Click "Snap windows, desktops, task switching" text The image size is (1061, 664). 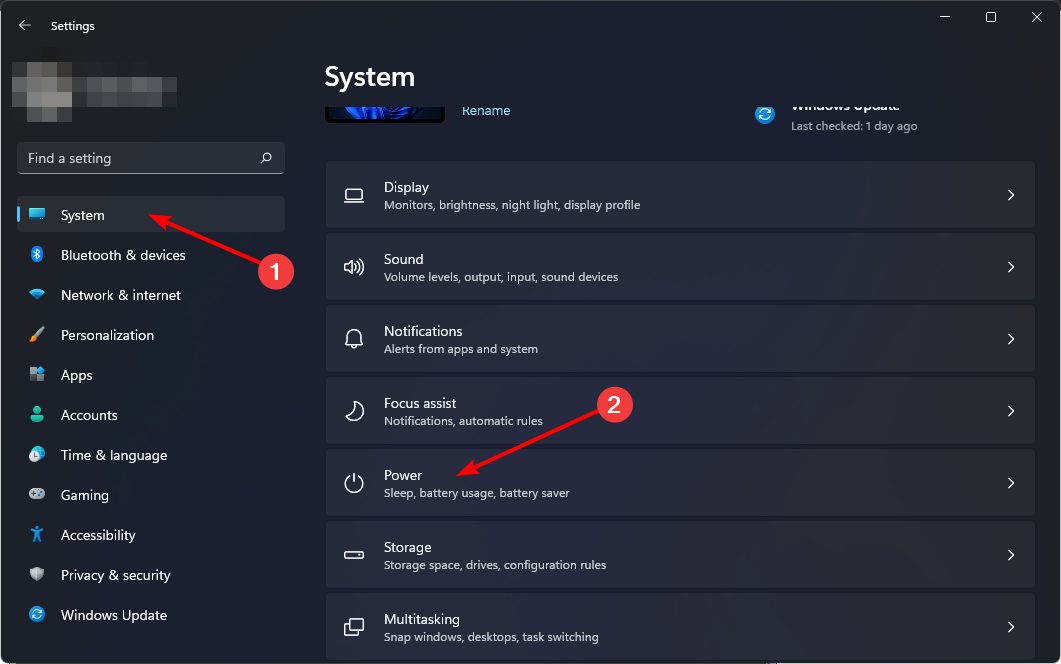point(491,637)
